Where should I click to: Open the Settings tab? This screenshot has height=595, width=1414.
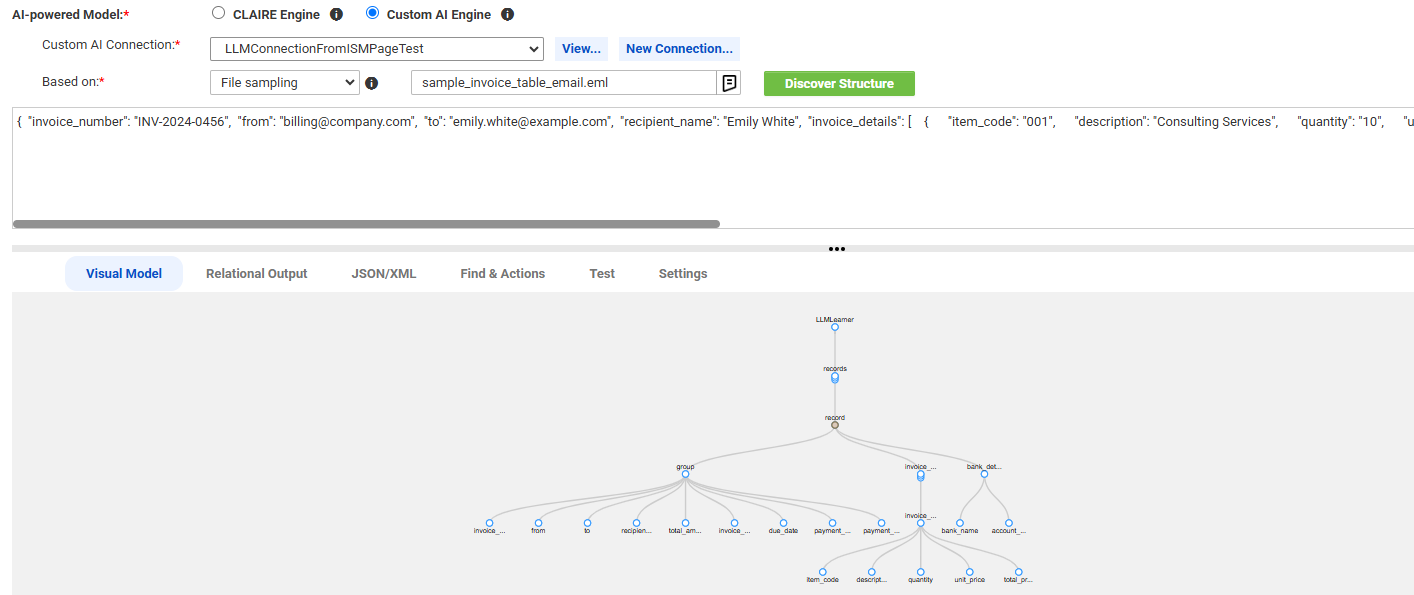[x=683, y=274]
